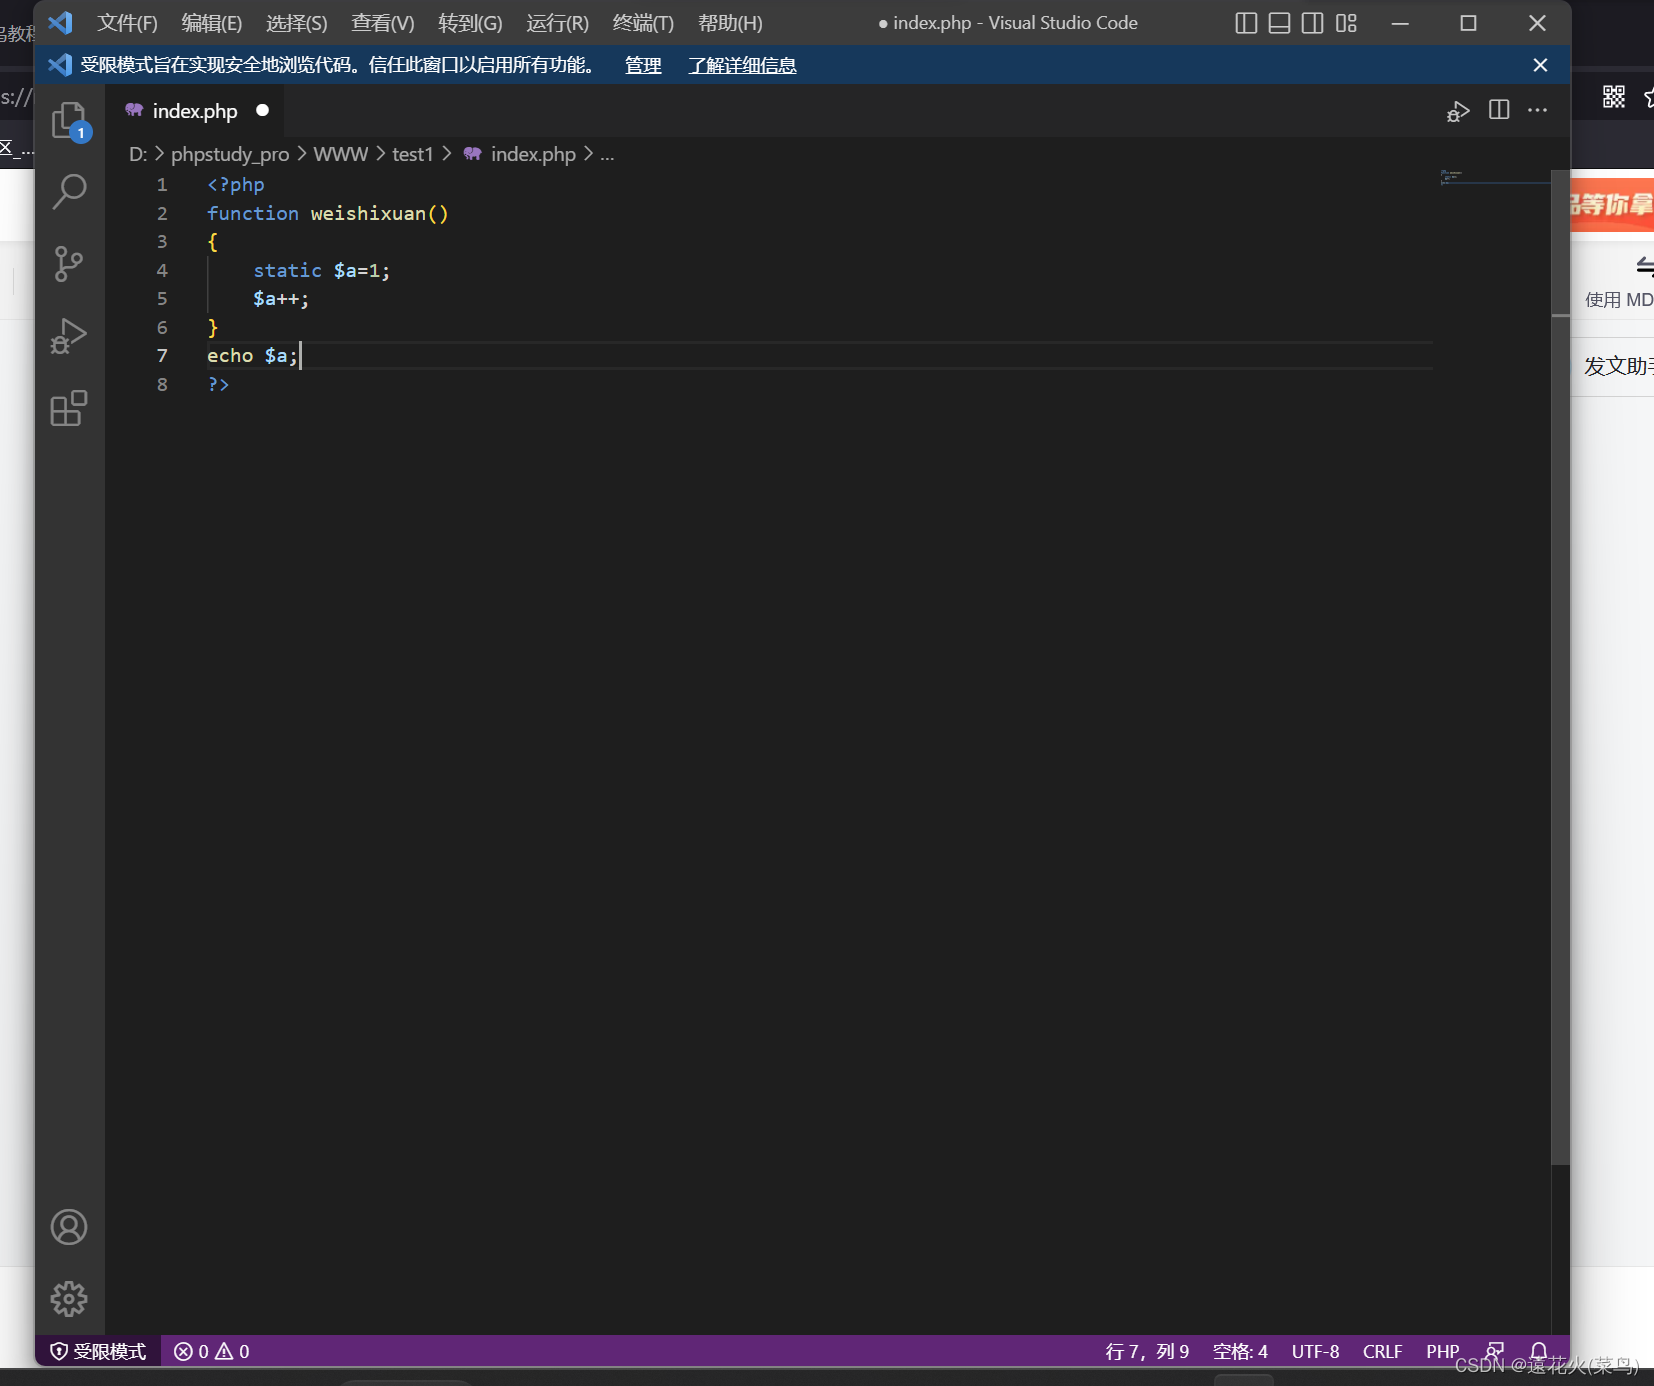This screenshot has height=1386, width=1654.
Task: Click 空格: 4 indentation setting
Action: click(x=1240, y=1351)
